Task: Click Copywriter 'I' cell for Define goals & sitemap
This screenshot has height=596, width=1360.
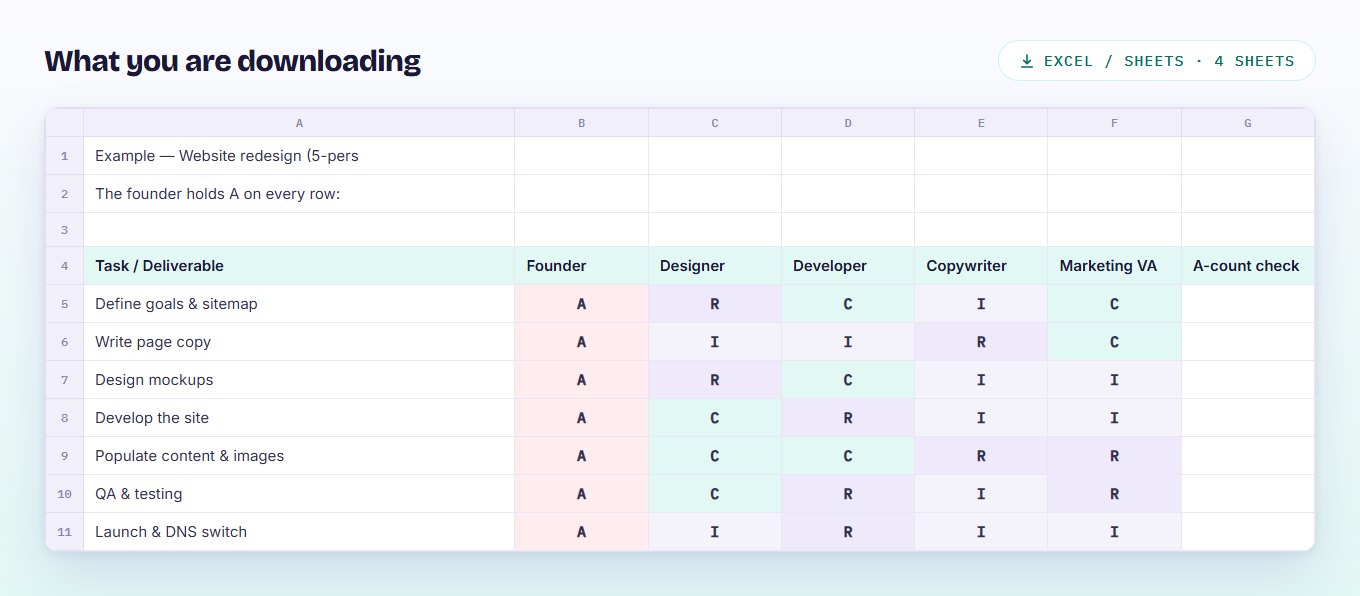Action: click(981, 304)
